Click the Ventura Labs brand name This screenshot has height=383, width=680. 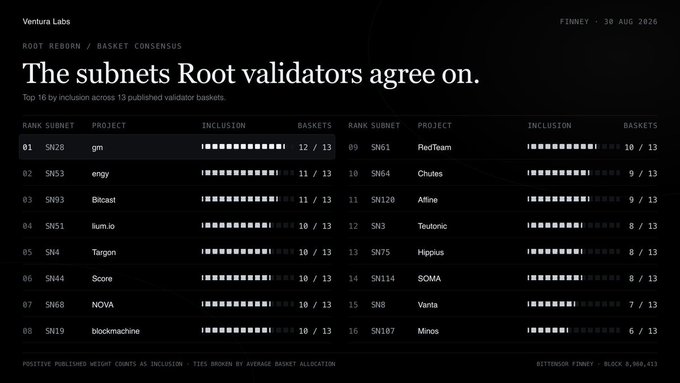point(46,21)
